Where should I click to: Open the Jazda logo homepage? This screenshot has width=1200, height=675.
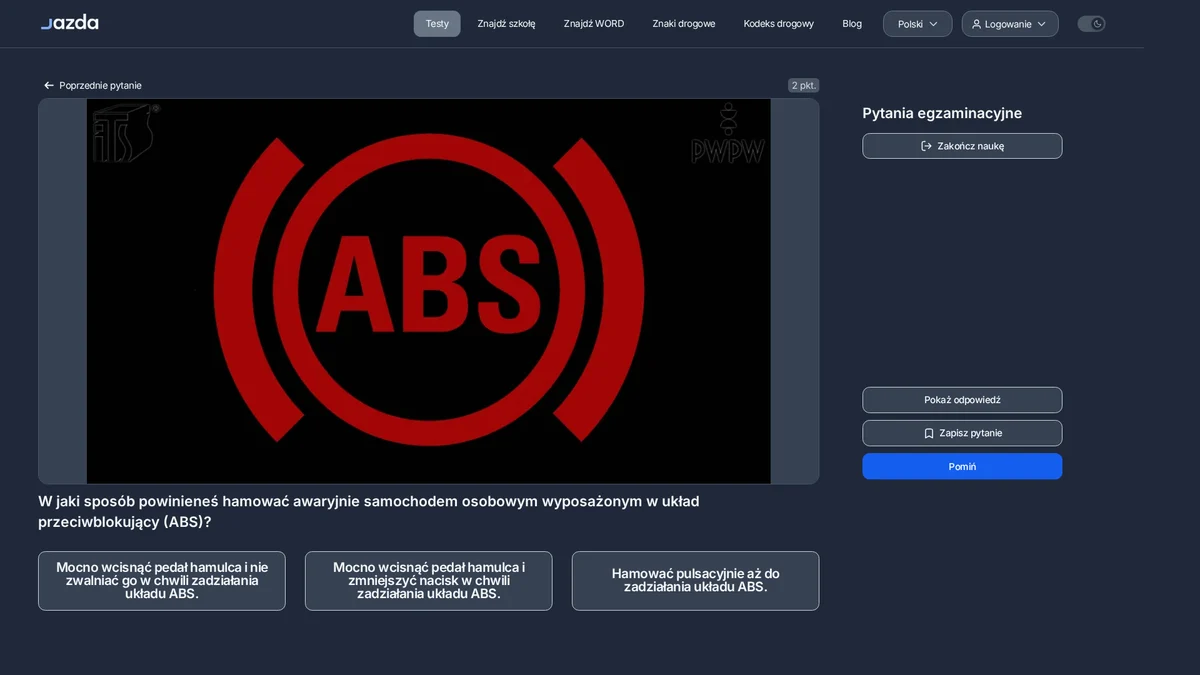pos(69,23)
